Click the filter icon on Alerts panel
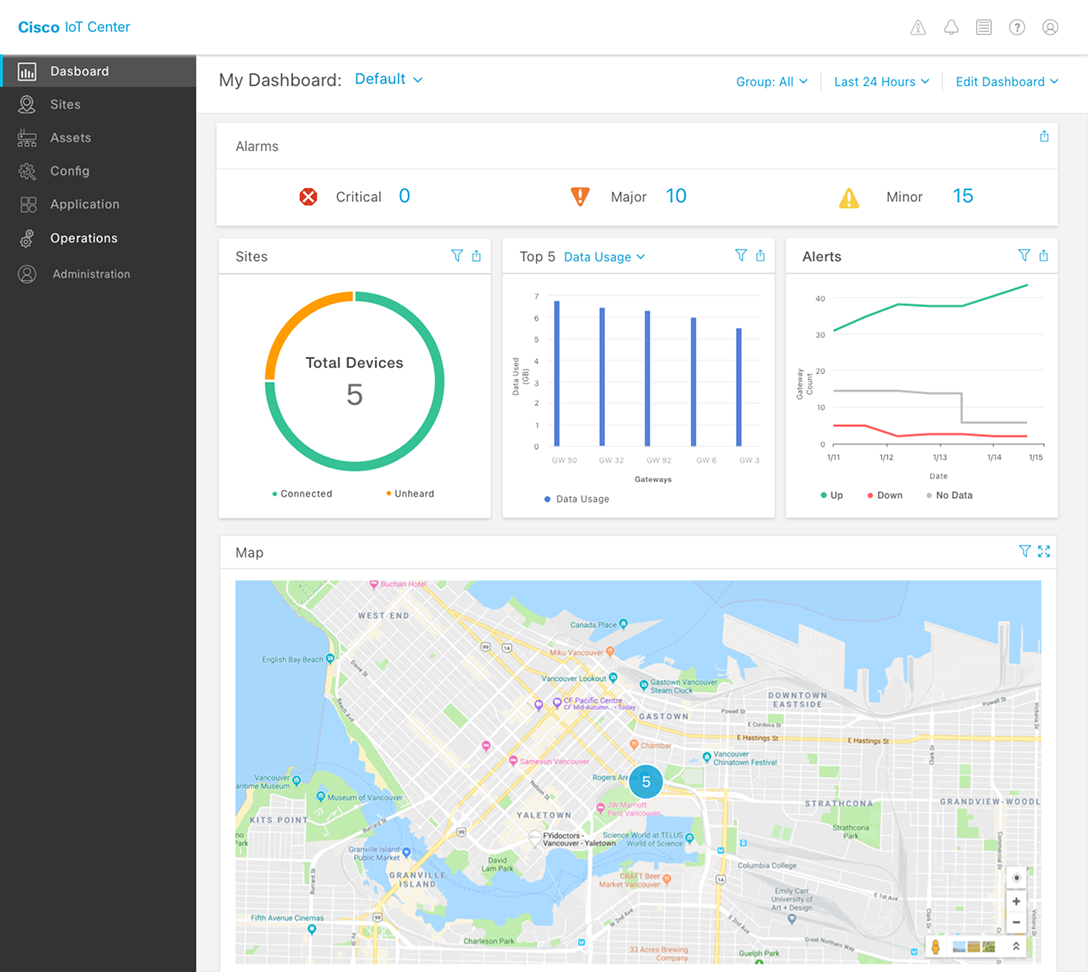Screen dimensions: 1088x972 coord(1024,256)
